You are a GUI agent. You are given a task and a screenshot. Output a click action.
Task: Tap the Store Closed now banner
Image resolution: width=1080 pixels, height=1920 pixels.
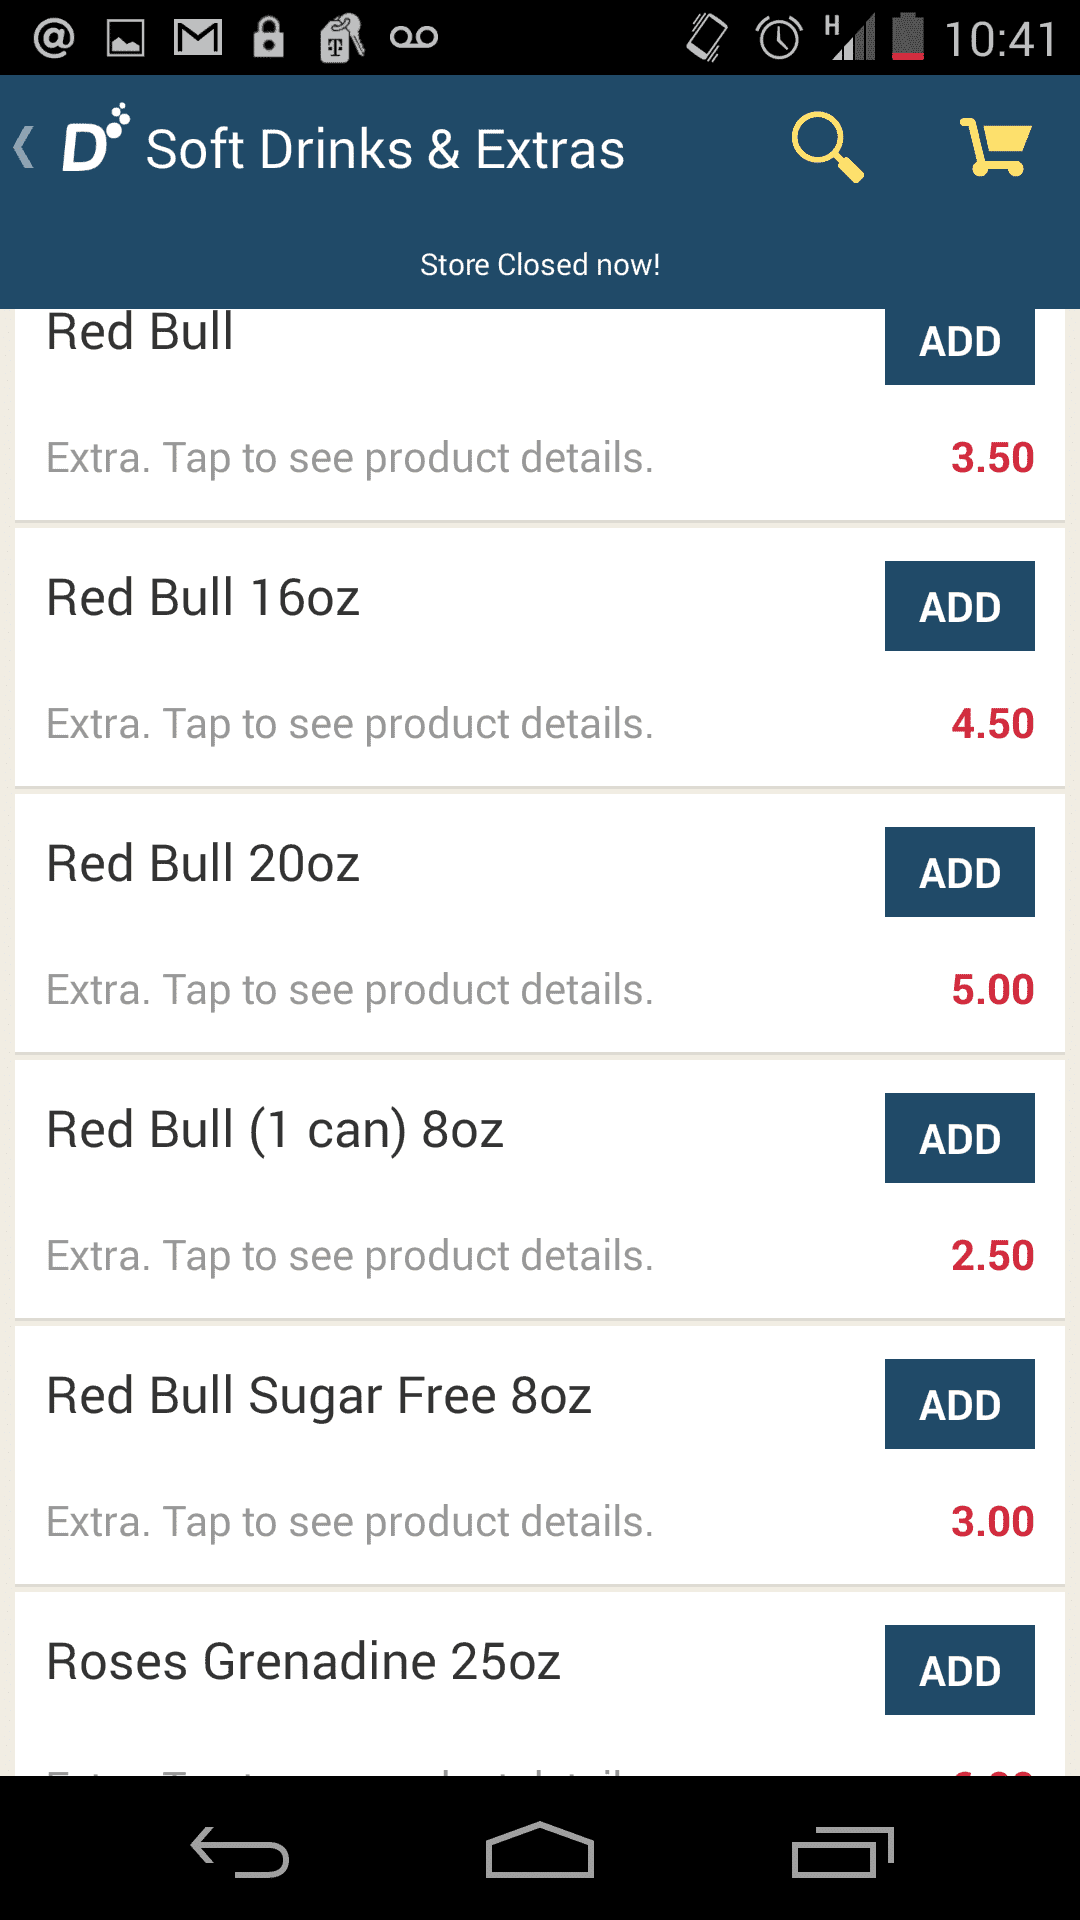tap(540, 265)
